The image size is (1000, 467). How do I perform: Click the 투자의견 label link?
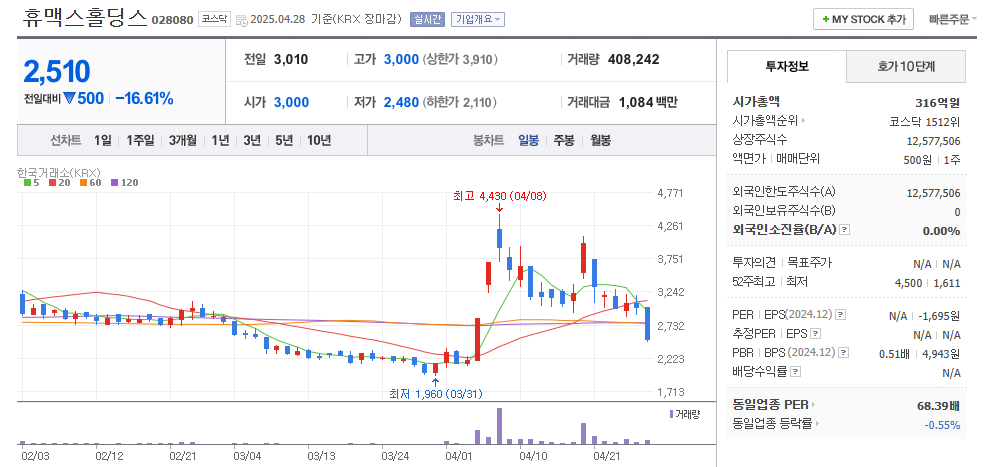click(x=754, y=262)
